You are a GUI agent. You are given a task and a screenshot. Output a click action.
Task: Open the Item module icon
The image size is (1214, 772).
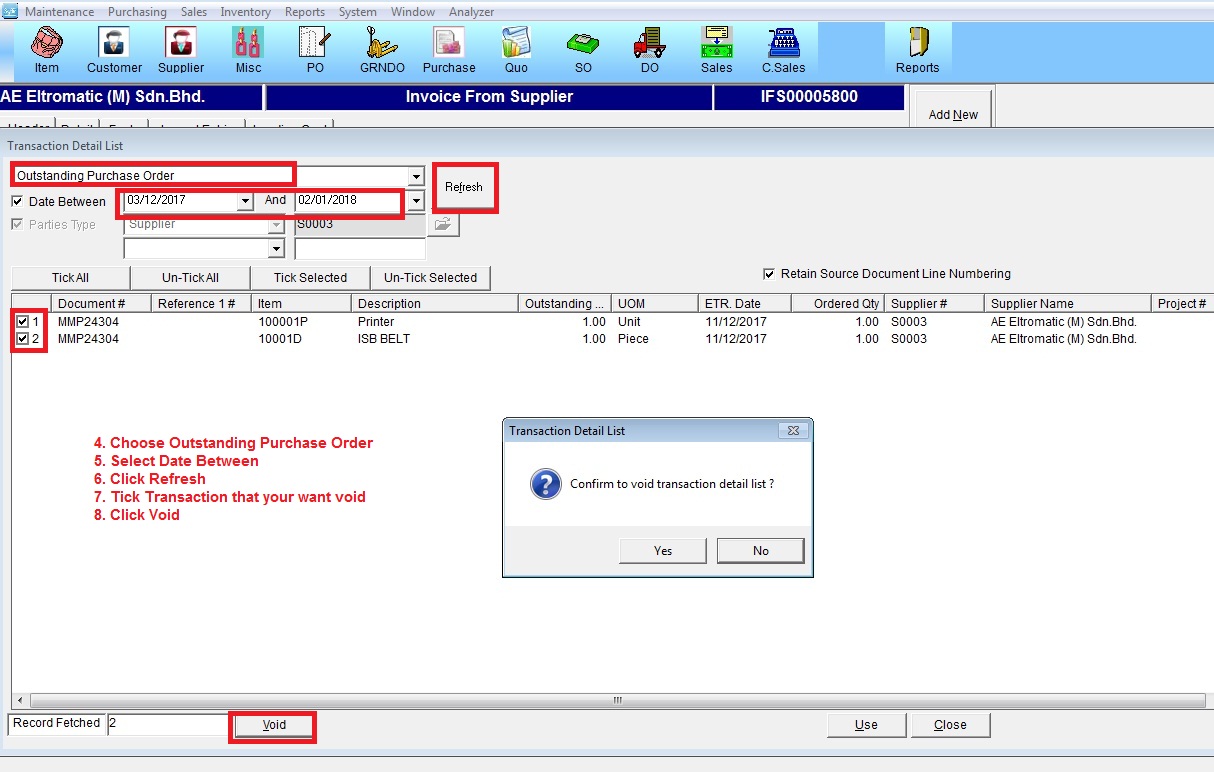tap(47, 50)
